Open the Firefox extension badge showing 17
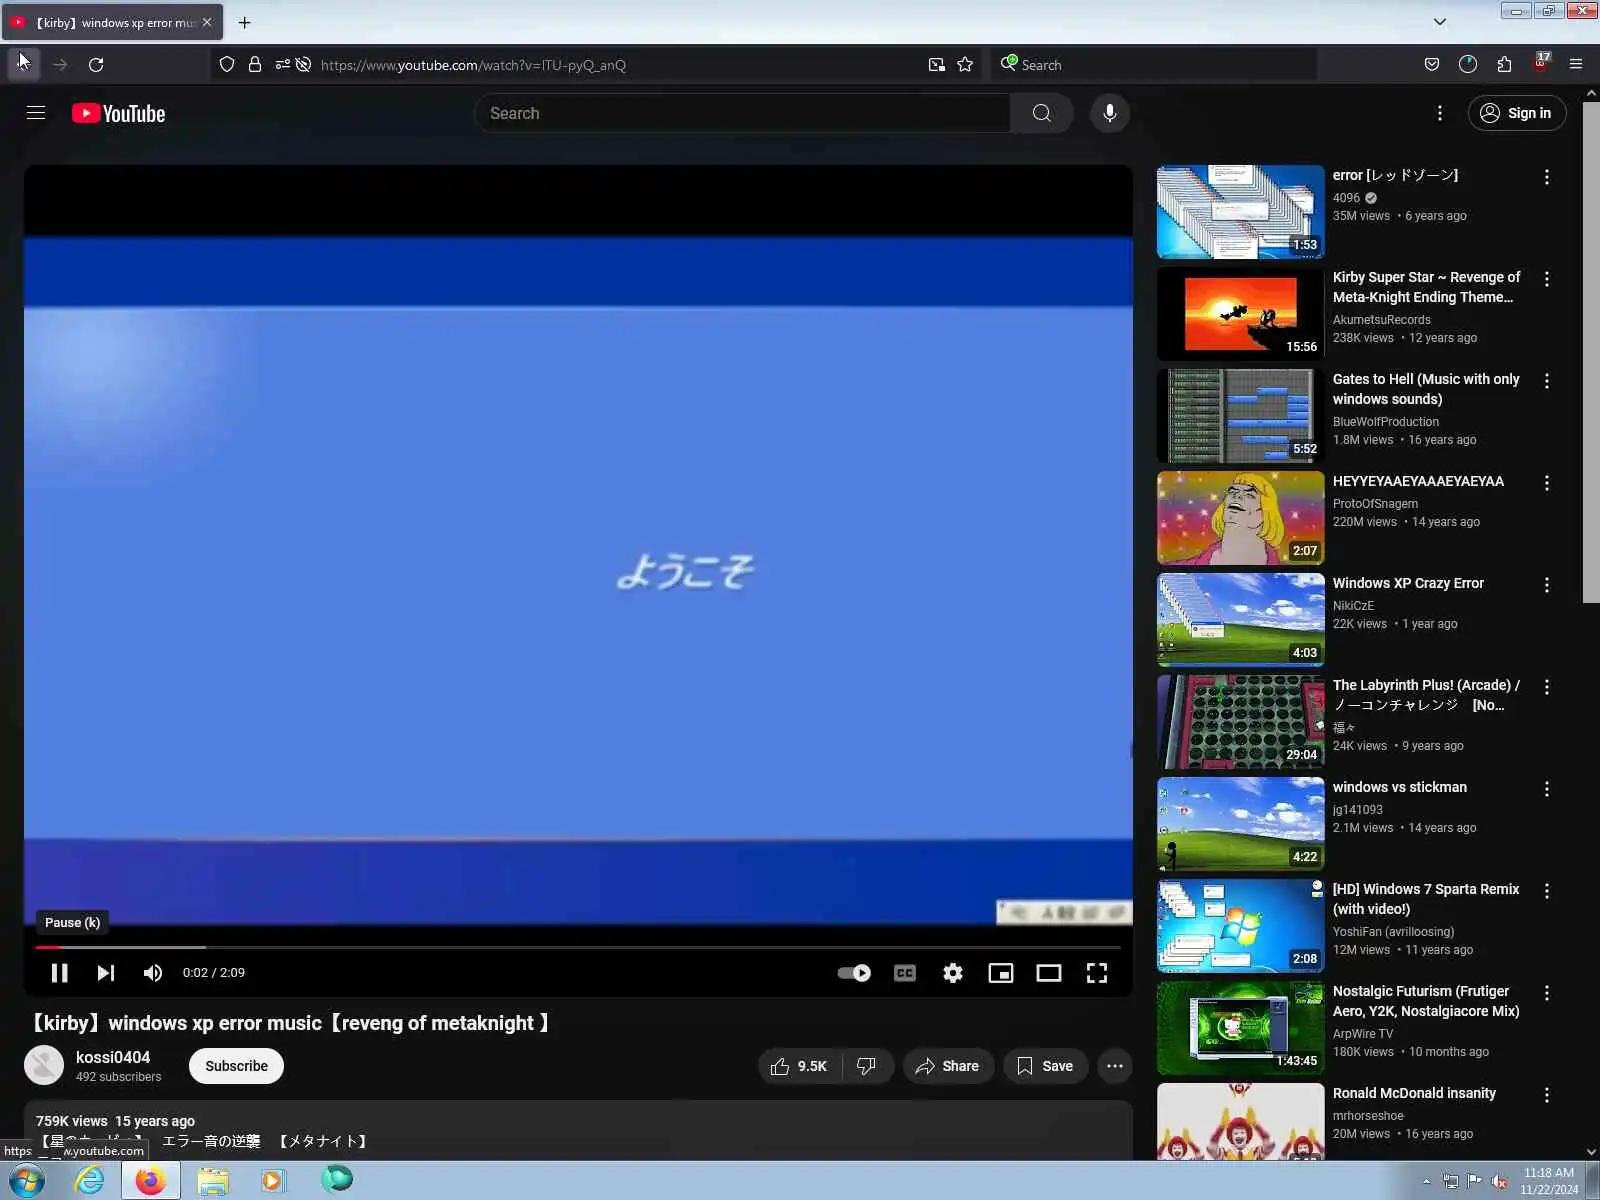Screen dimensions: 1600x1200 [1541, 63]
